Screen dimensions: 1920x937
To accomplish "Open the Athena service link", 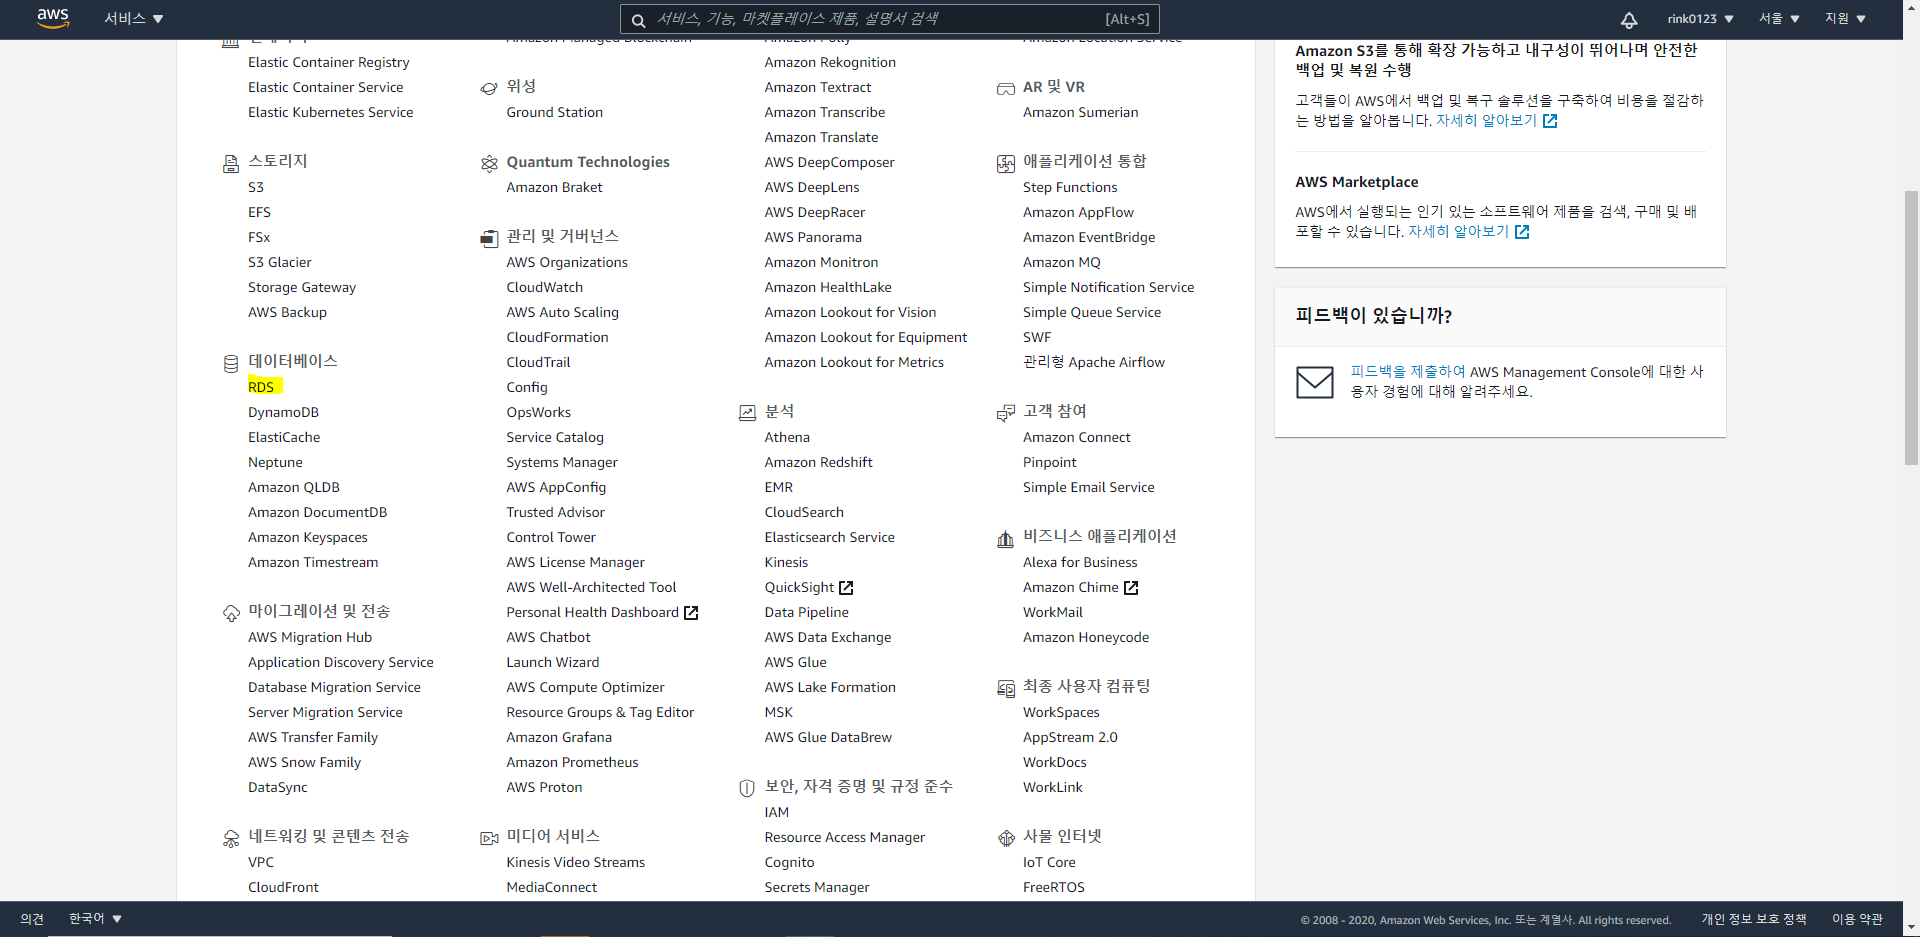I will [x=787, y=437].
